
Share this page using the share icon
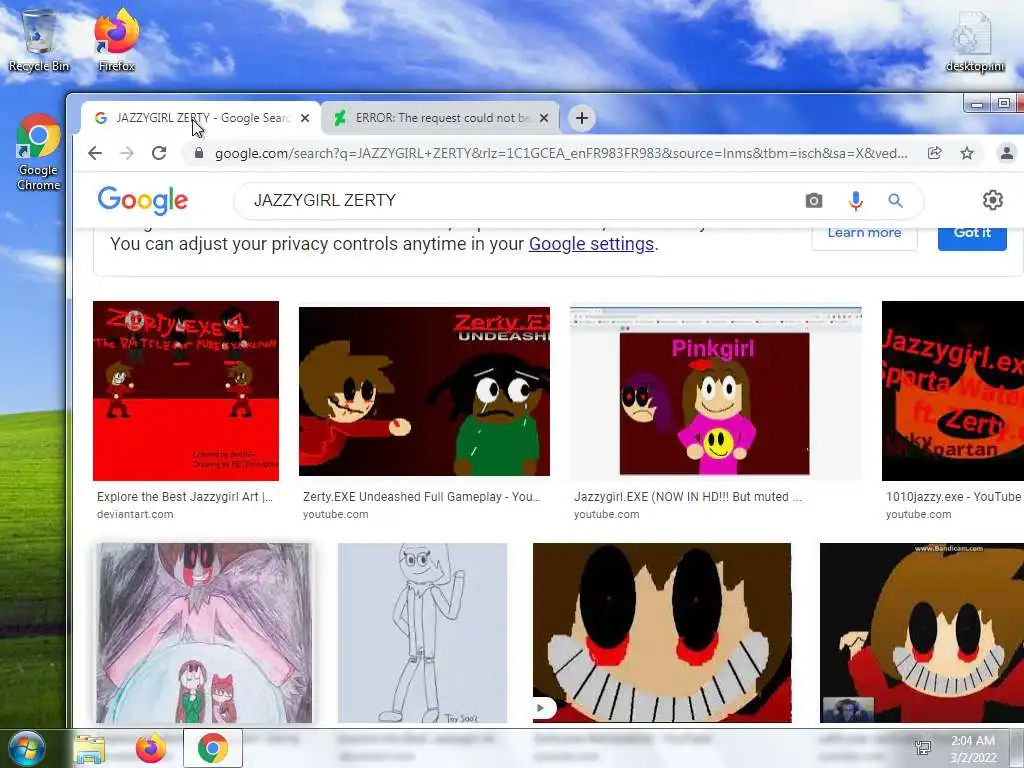[x=935, y=153]
